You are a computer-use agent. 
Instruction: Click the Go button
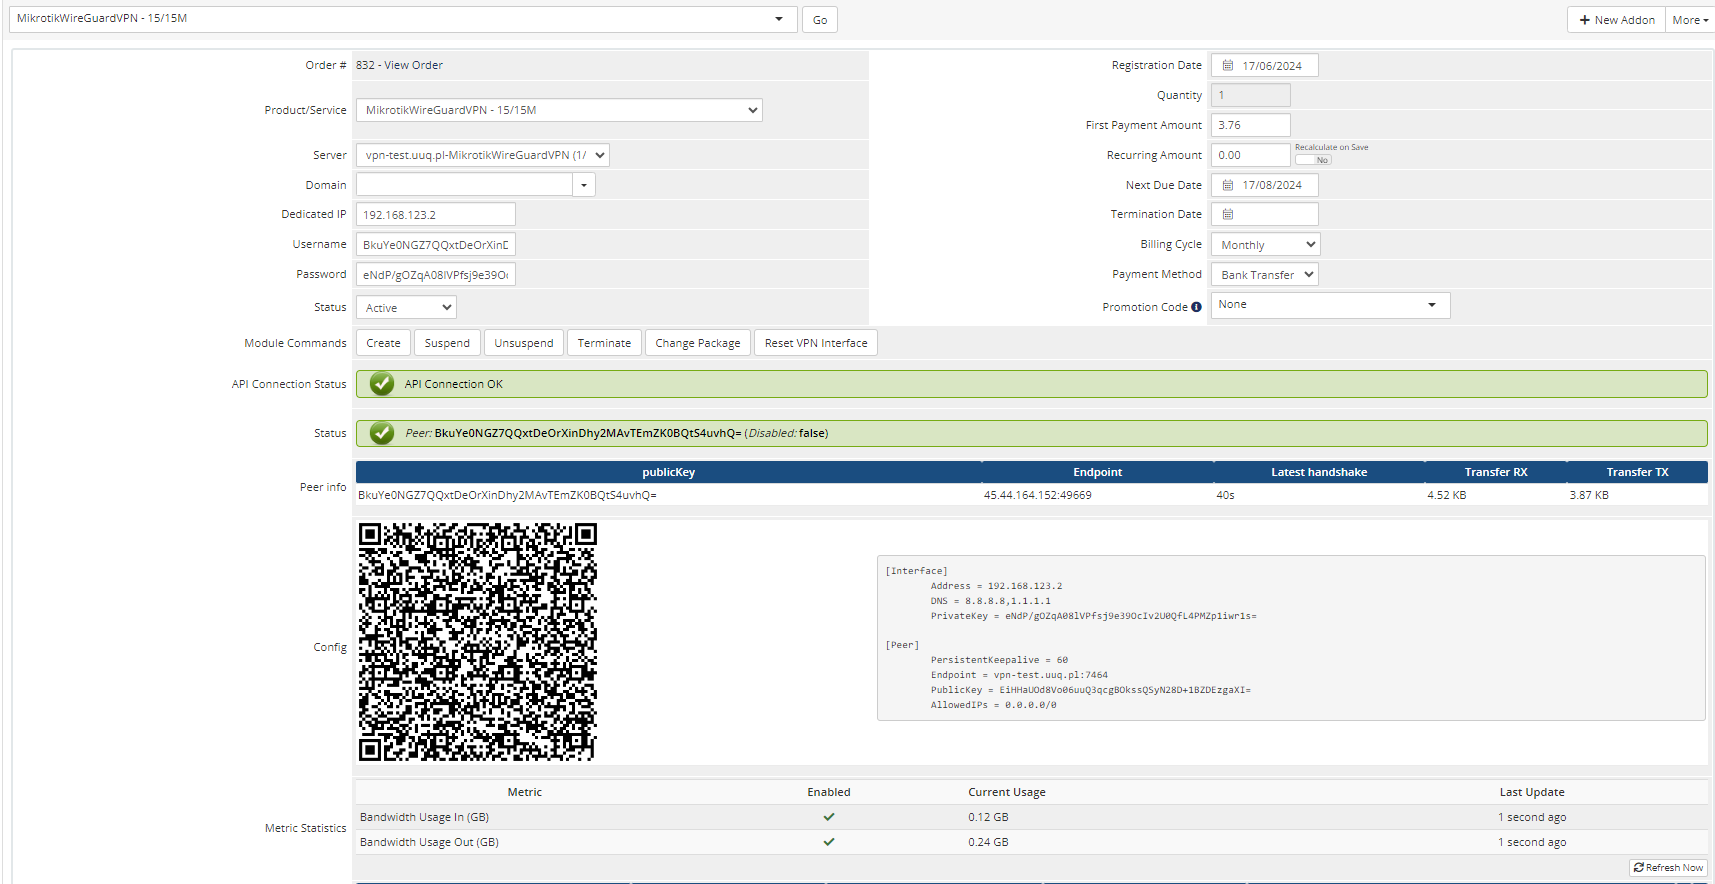(x=820, y=20)
